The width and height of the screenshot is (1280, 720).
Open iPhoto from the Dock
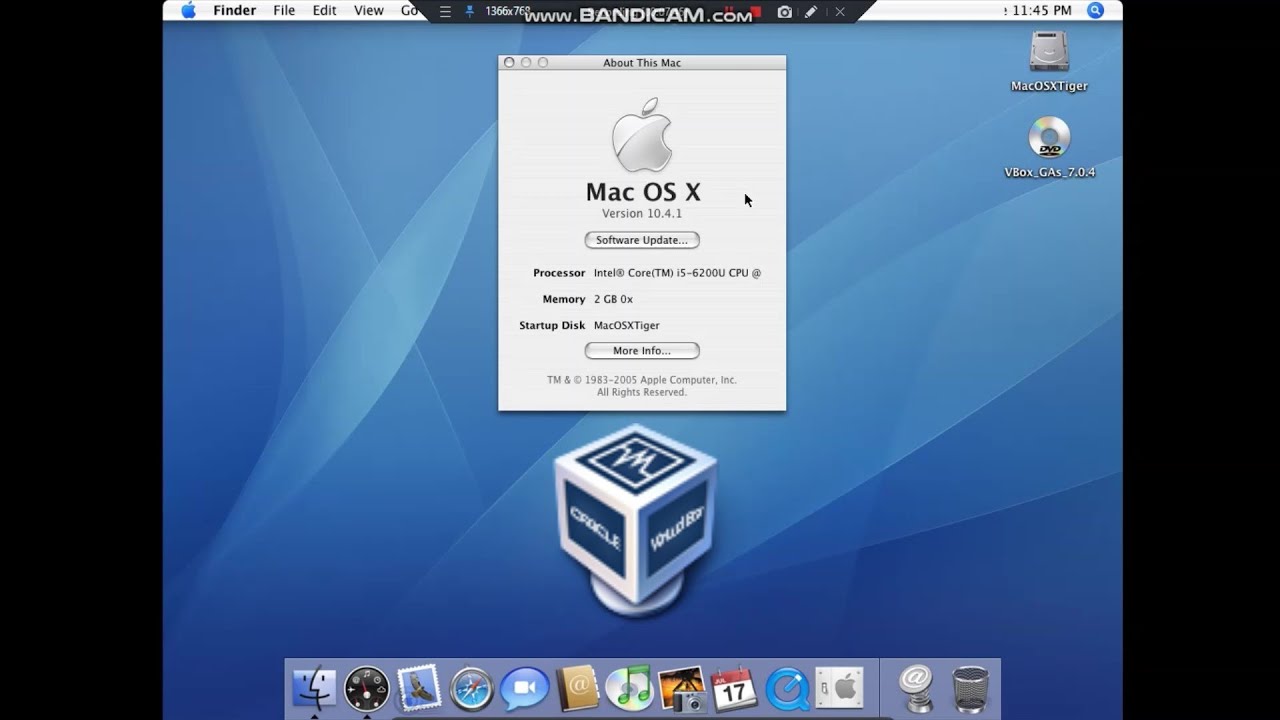[682, 689]
